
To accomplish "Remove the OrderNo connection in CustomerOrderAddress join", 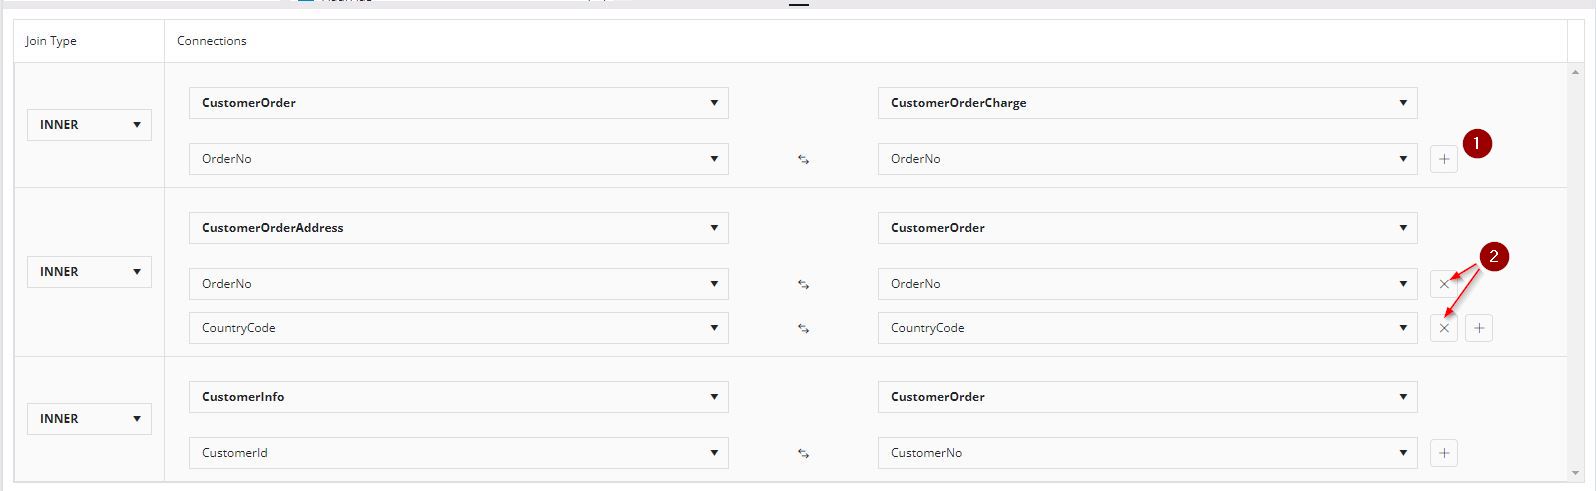I will [x=1443, y=284].
